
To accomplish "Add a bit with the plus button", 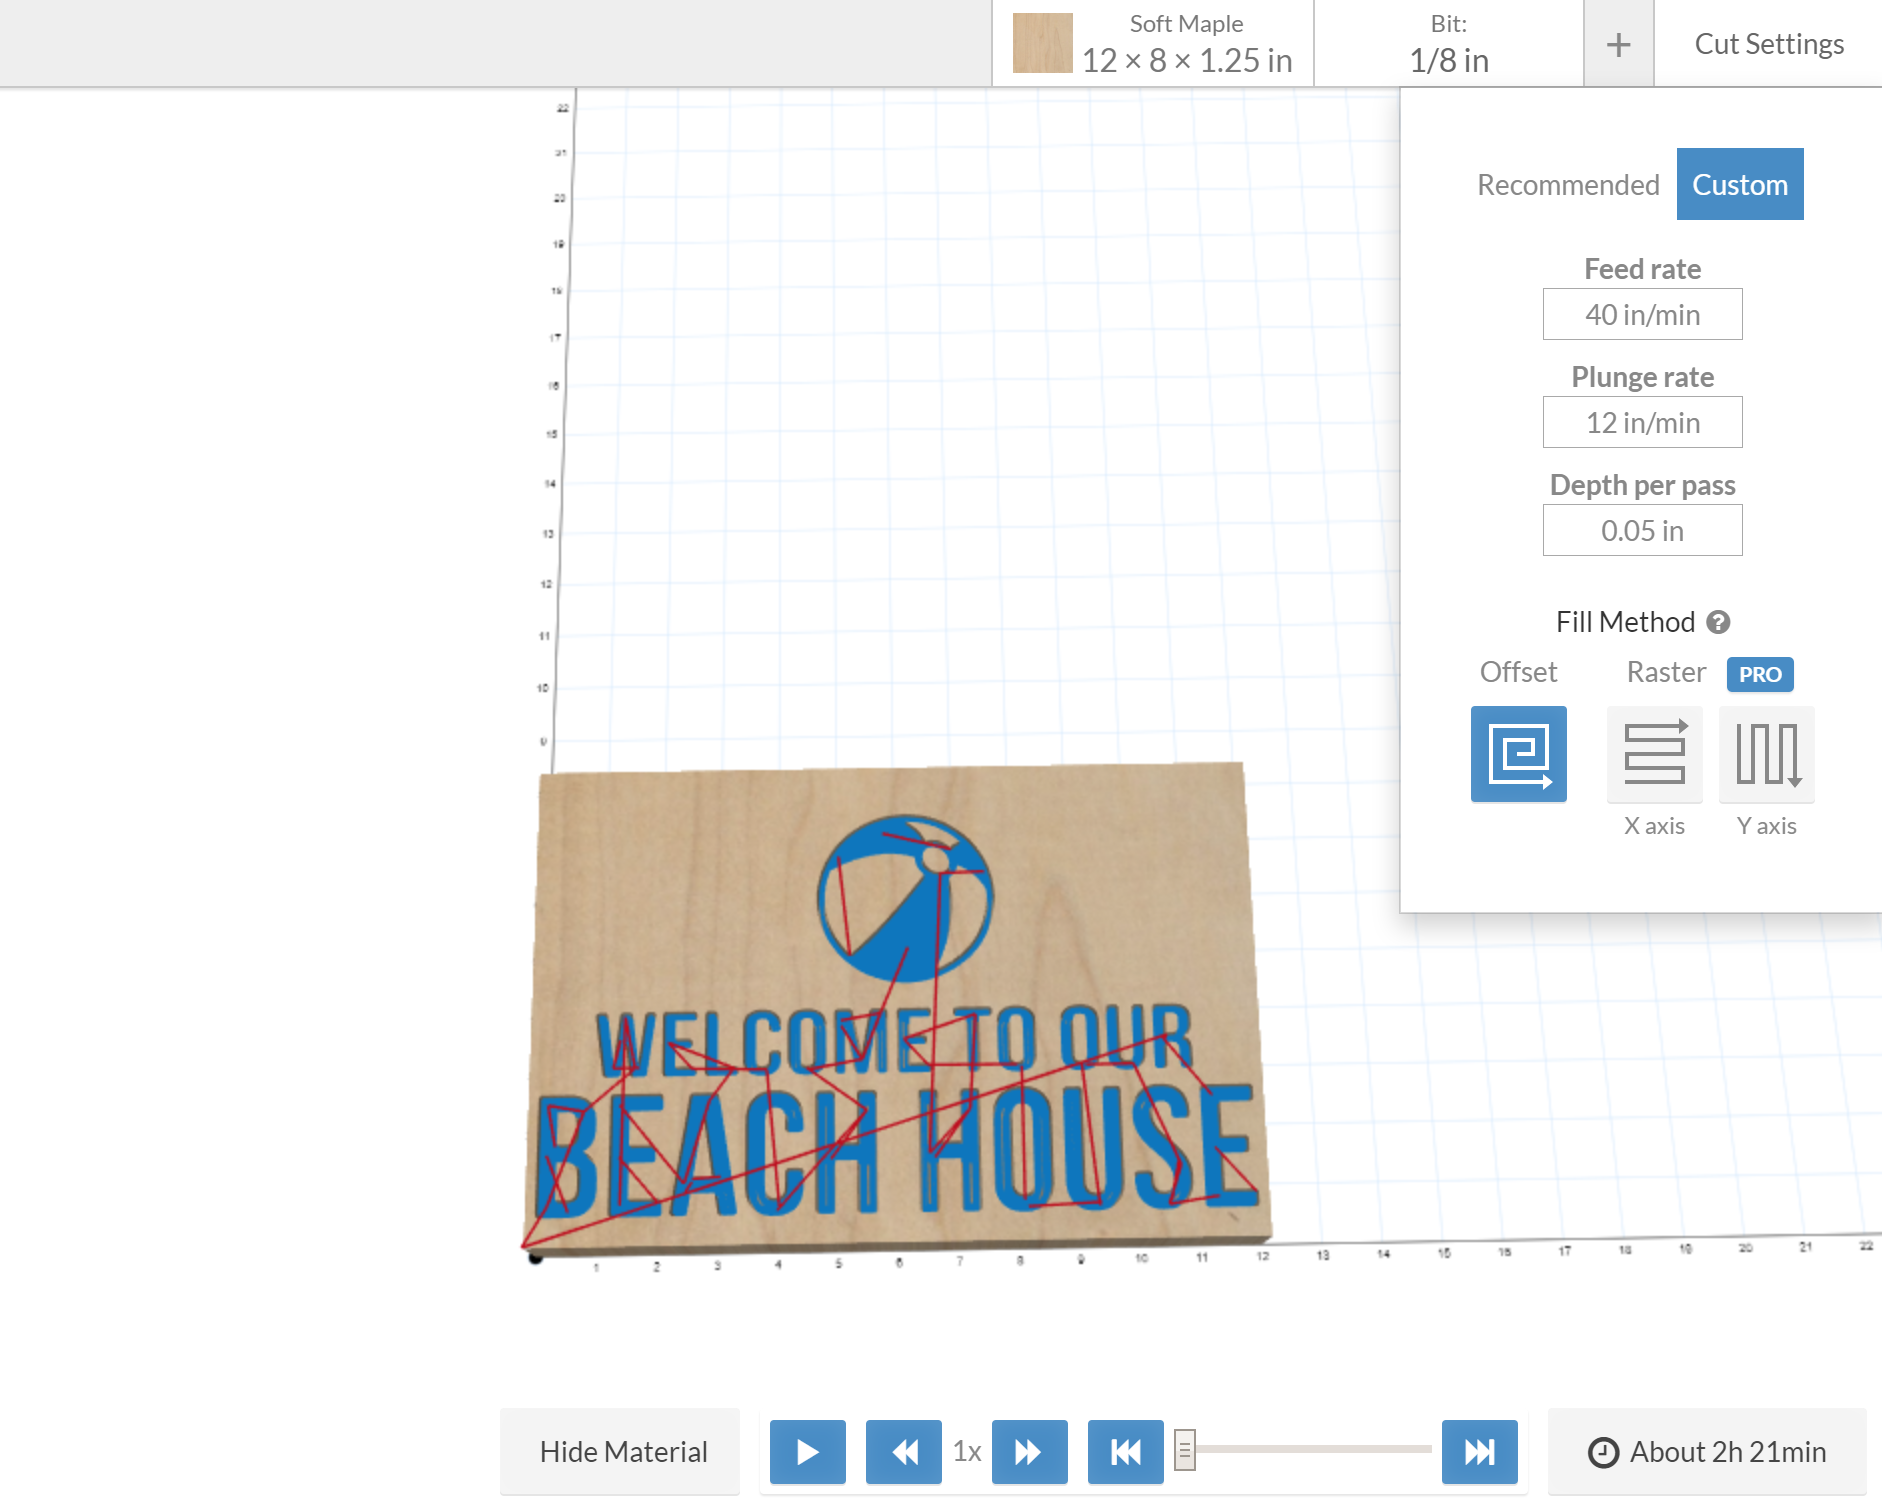I will tap(1618, 44).
